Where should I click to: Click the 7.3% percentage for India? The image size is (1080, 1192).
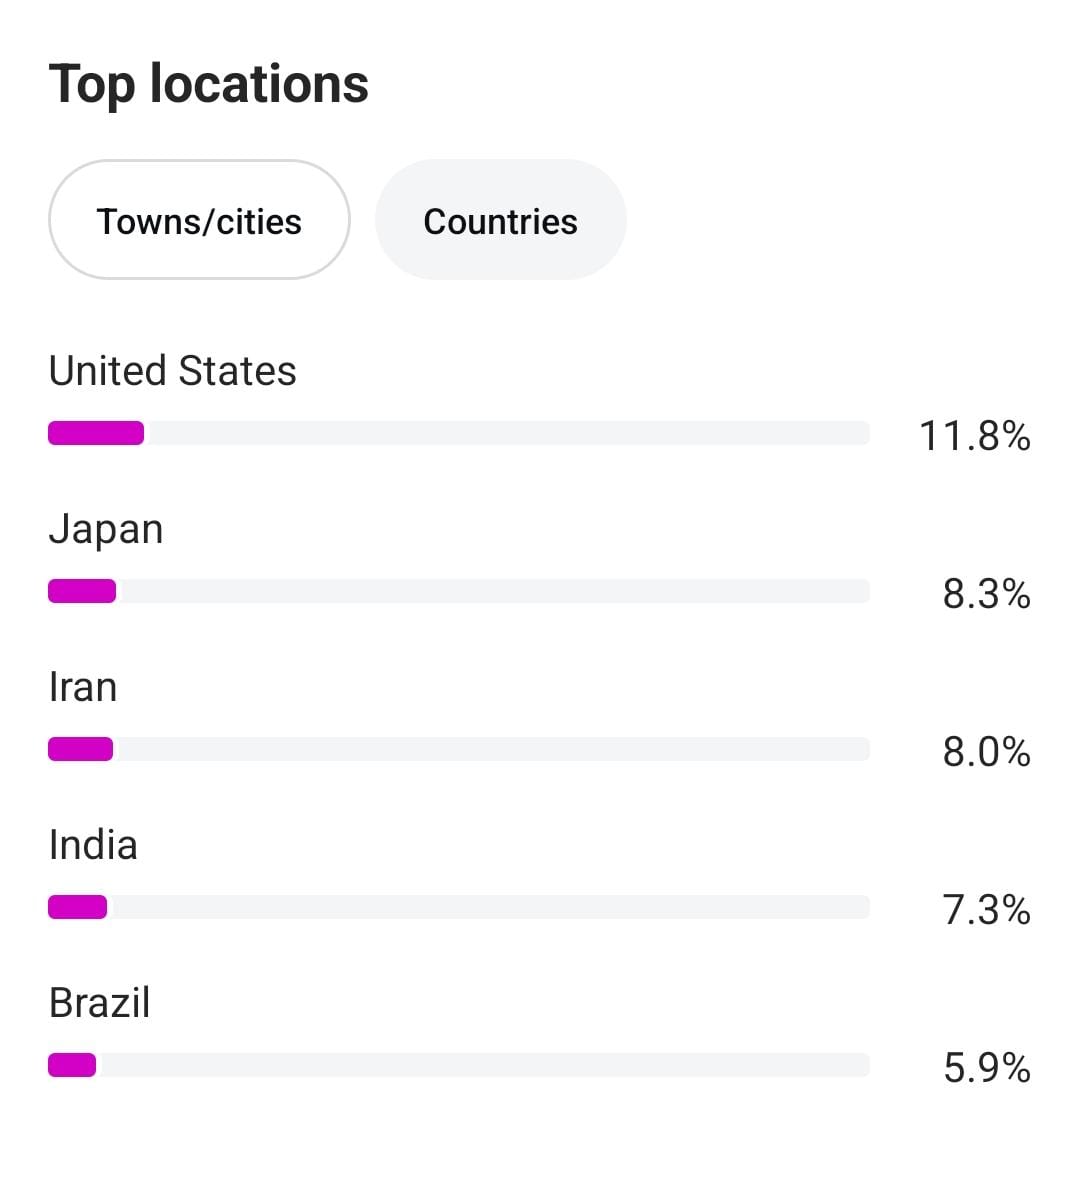[x=986, y=910]
